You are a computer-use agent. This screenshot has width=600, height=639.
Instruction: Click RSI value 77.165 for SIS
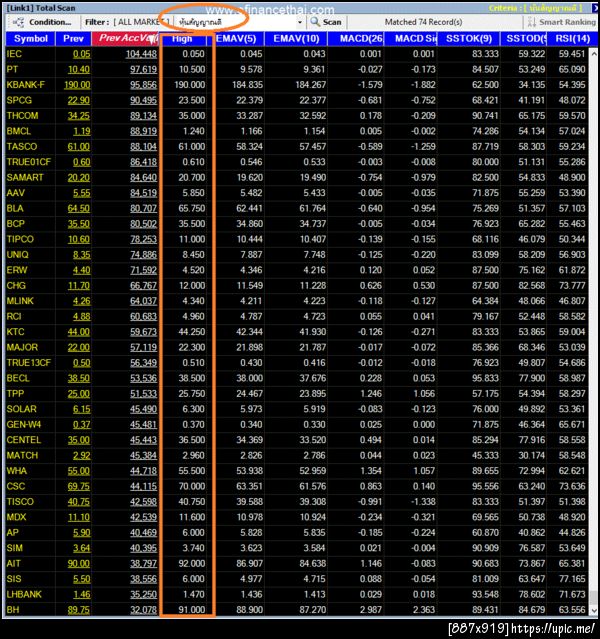click(x=572, y=579)
